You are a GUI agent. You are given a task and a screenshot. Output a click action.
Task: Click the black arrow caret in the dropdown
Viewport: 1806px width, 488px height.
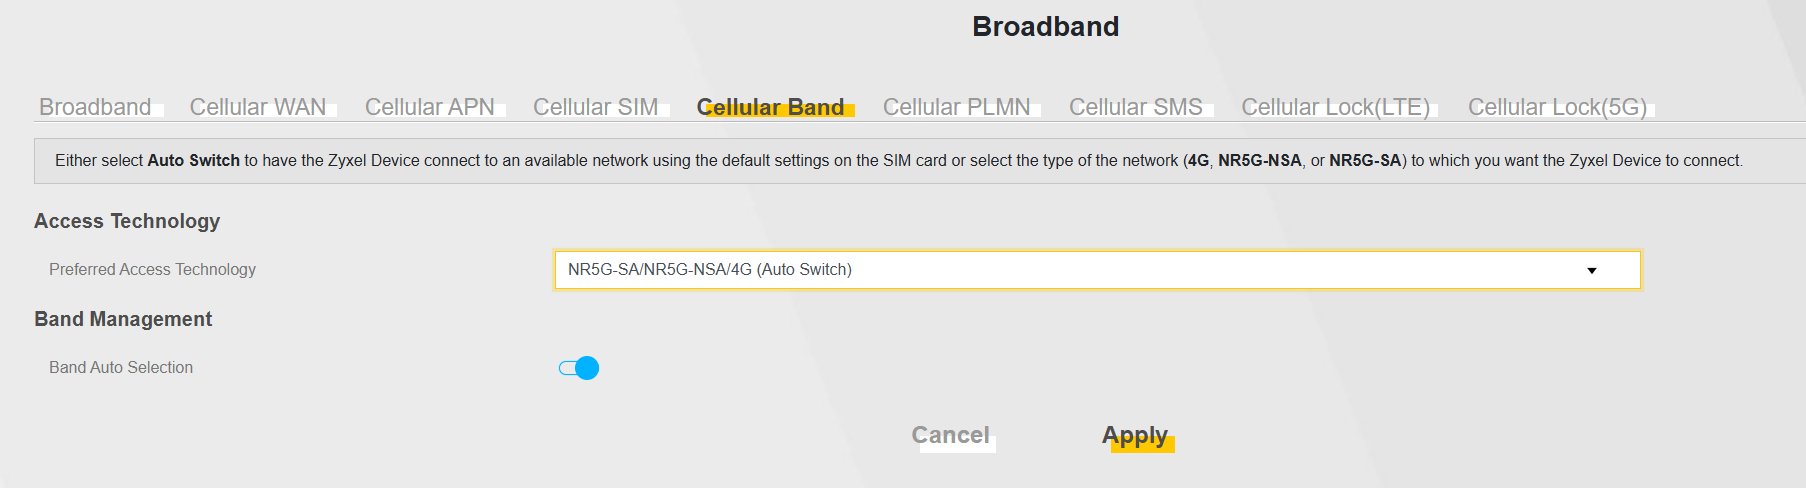pyautogui.click(x=1592, y=271)
